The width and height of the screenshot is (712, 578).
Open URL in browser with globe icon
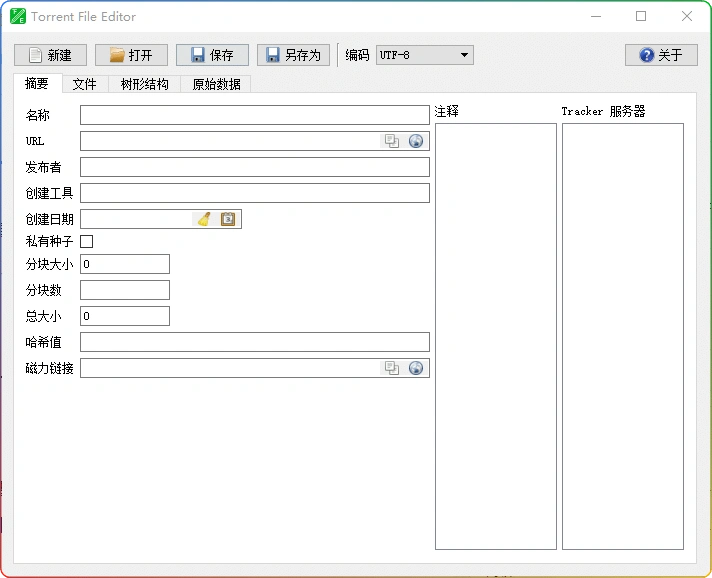(416, 141)
